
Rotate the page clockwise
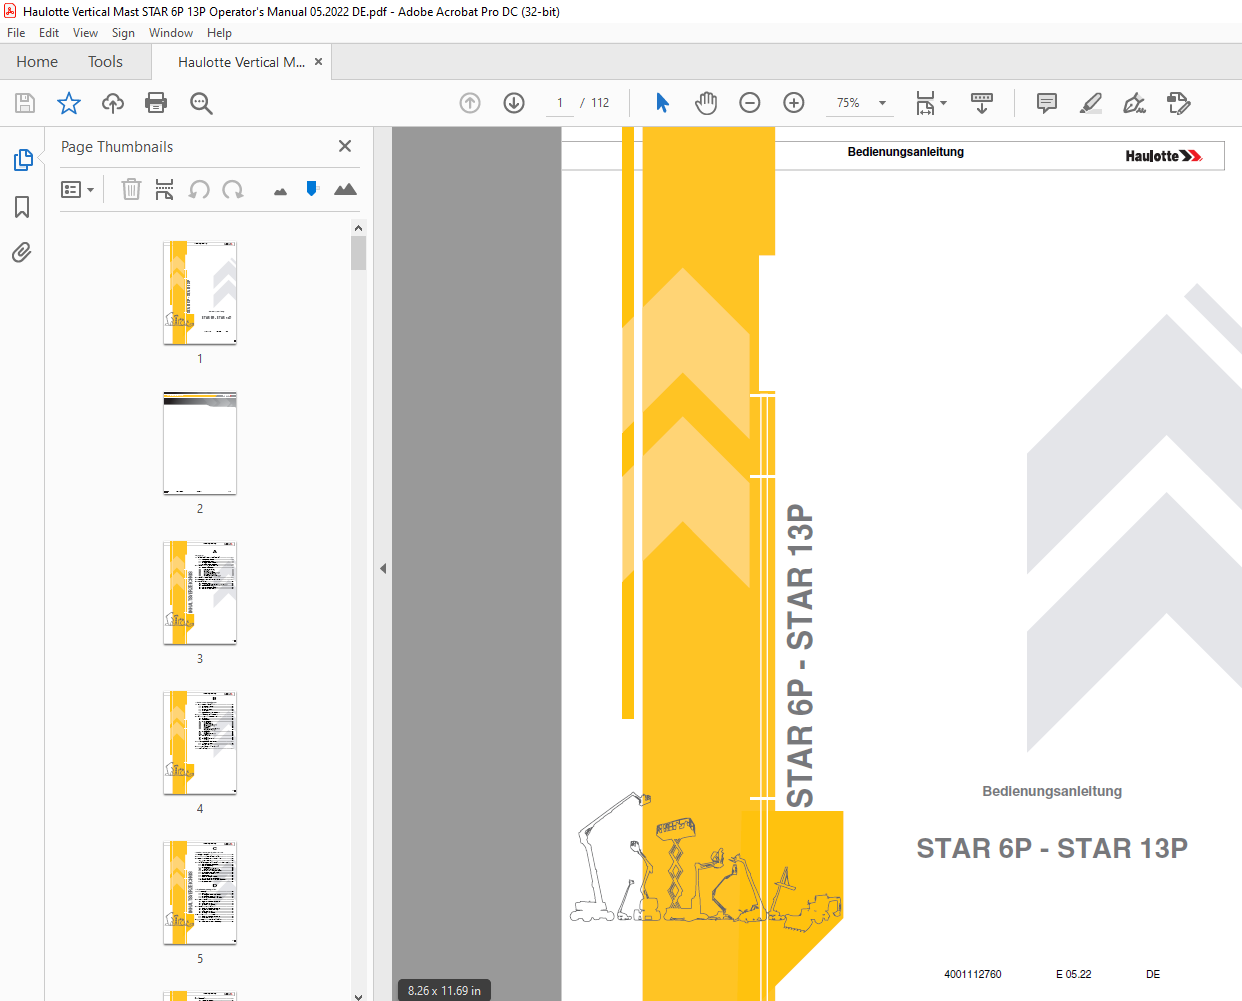(x=233, y=189)
